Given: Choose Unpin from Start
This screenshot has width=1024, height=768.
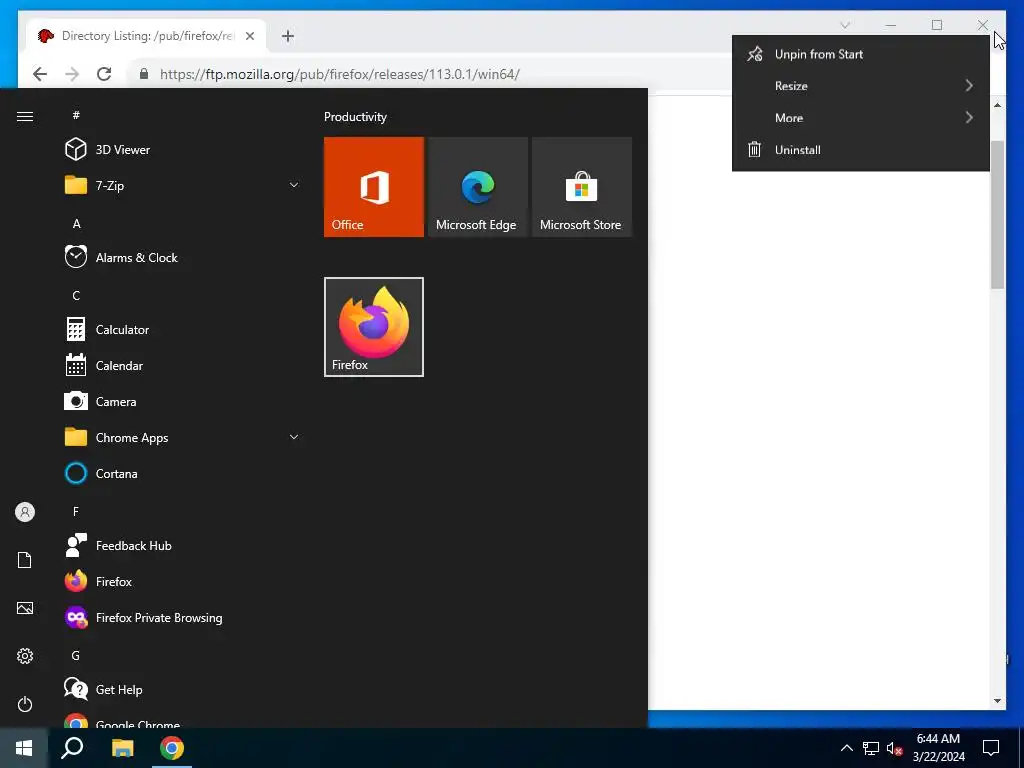Looking at the screenshot, I should tap(861, 54).
